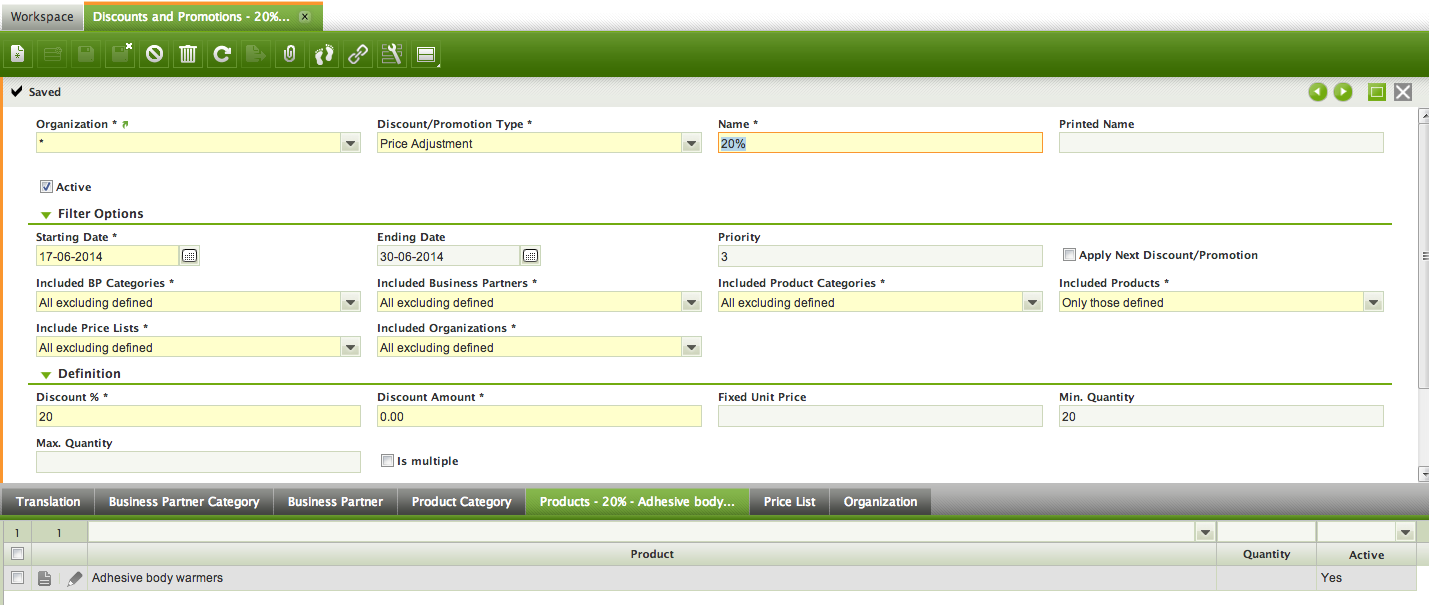This screenshot has height=605, width=1429.
Task: Click the undo changes toolbar icon
Action: [154, 54]
